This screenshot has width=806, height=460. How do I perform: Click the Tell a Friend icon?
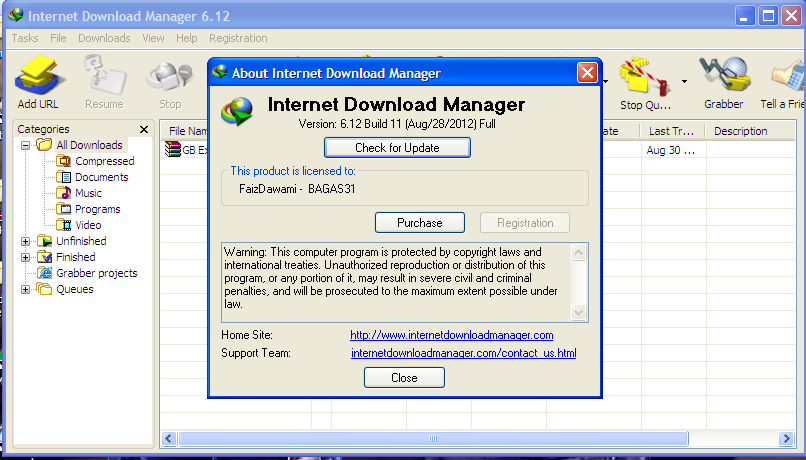click(x=789, y=77)
